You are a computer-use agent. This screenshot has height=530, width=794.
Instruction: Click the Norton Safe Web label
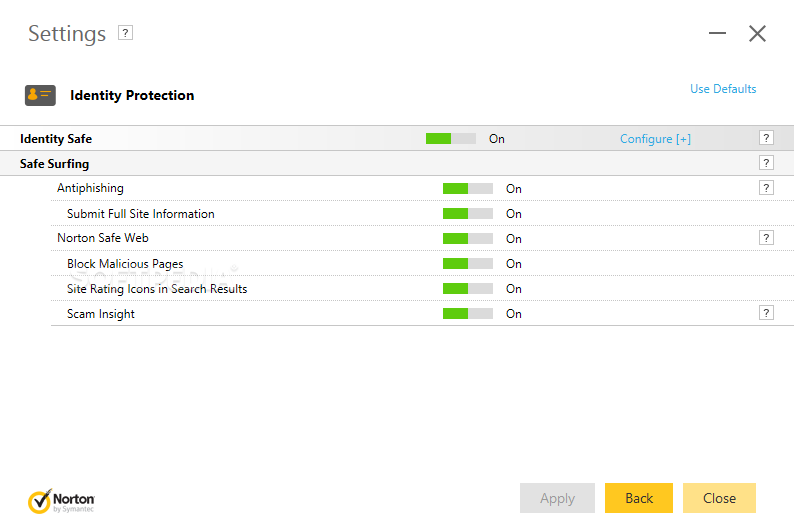pyautogui.click(x=103, y=238)
